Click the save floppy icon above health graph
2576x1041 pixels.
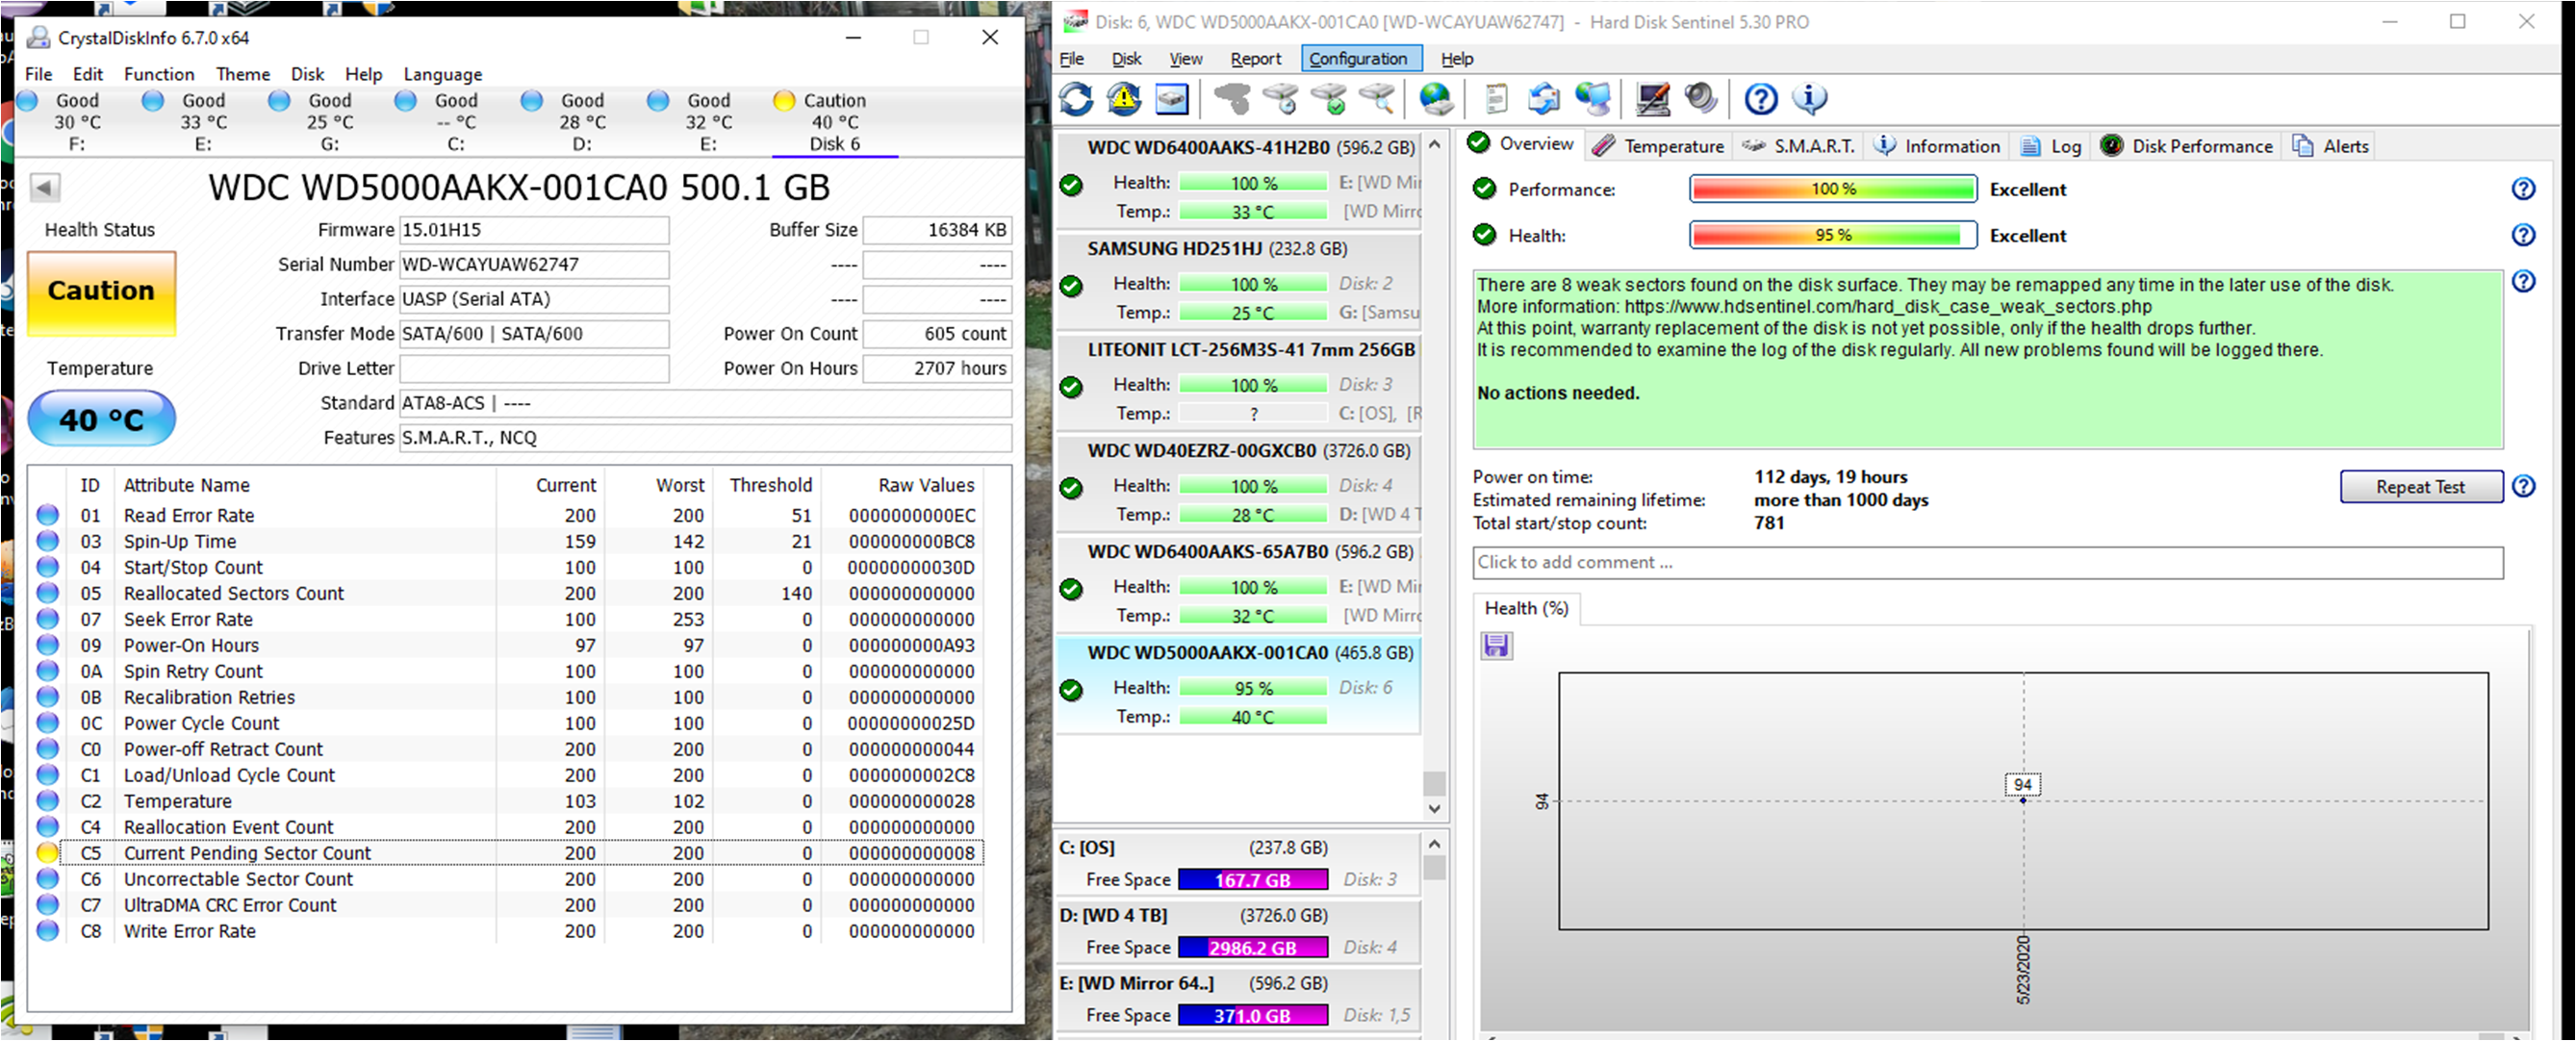(x=1496, y=646)
